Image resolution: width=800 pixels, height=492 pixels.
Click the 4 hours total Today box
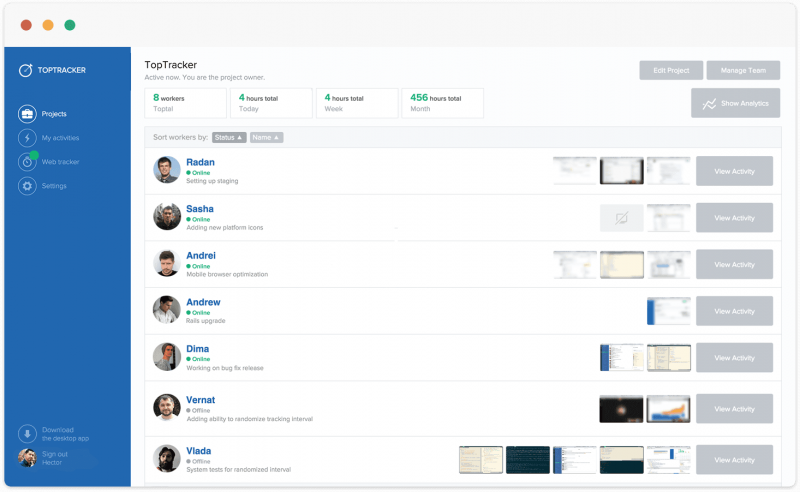(x=271, y=103)
